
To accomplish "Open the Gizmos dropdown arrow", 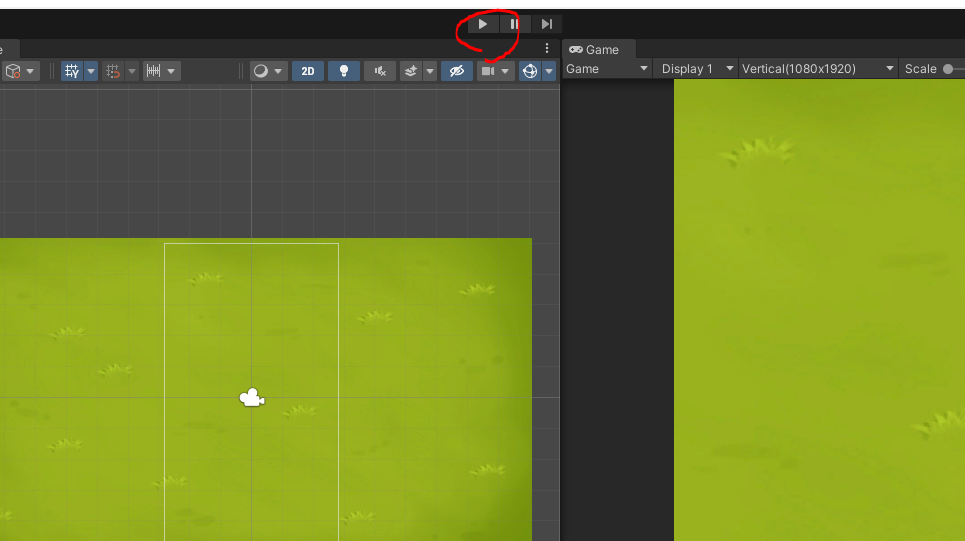I will pos(549,71).
